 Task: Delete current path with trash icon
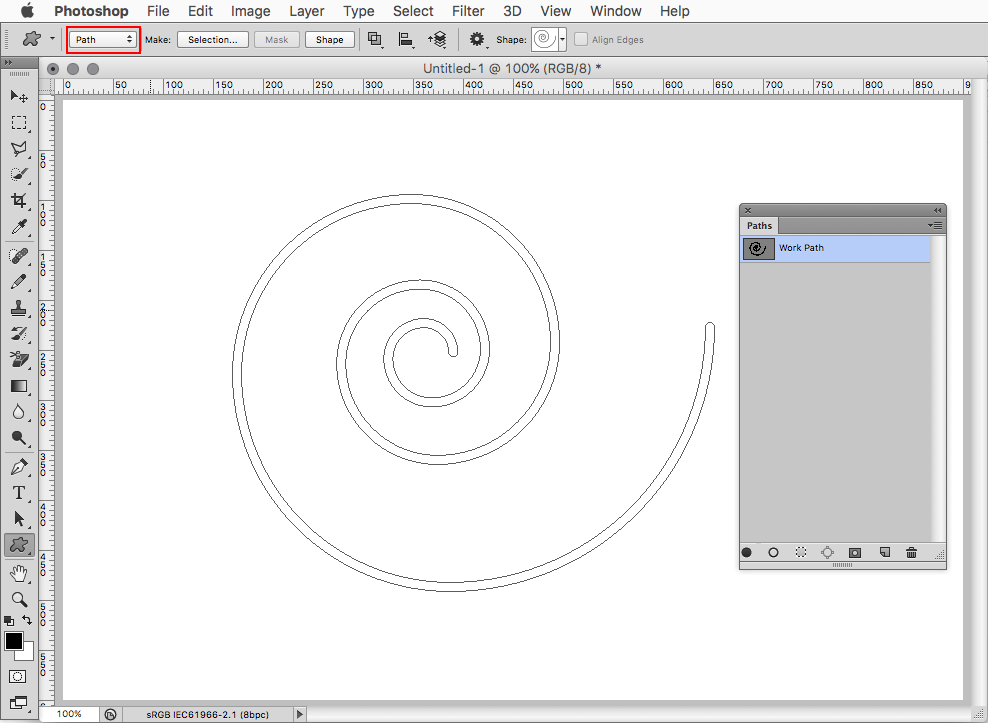click(x=911, y=553)
